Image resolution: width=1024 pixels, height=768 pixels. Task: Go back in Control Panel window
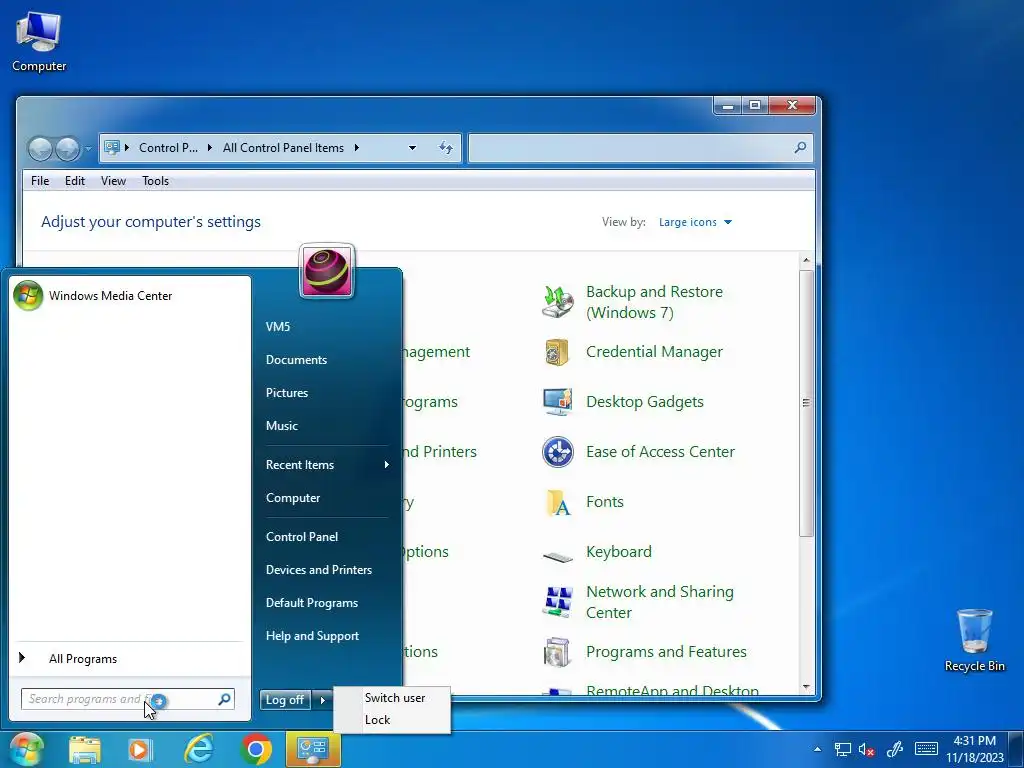pyautogui.click(x=40, y=149)
